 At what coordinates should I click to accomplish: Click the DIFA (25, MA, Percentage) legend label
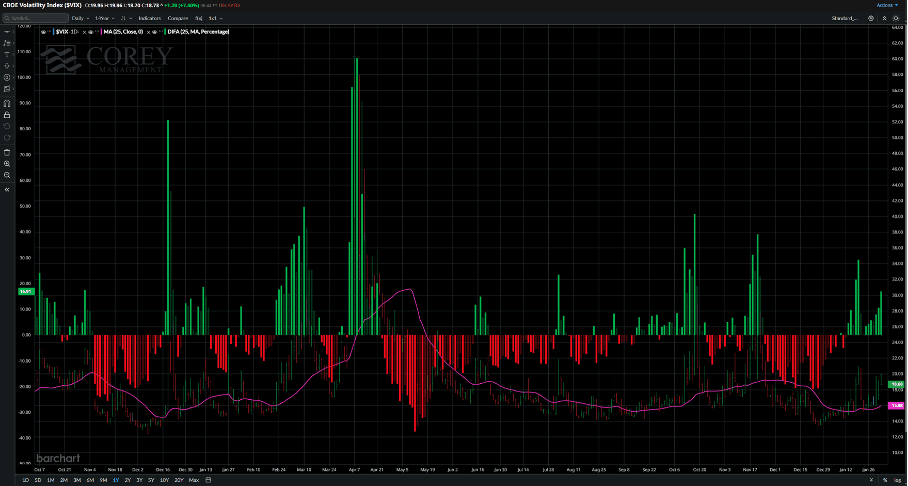coord(199,32)
